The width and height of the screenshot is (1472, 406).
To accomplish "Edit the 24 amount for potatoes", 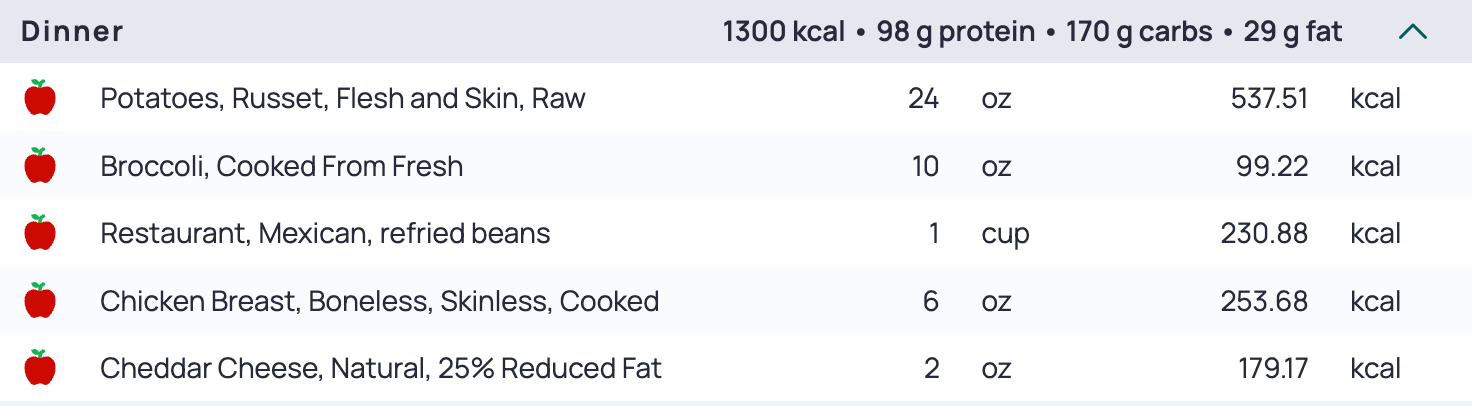I will point(923,99).
